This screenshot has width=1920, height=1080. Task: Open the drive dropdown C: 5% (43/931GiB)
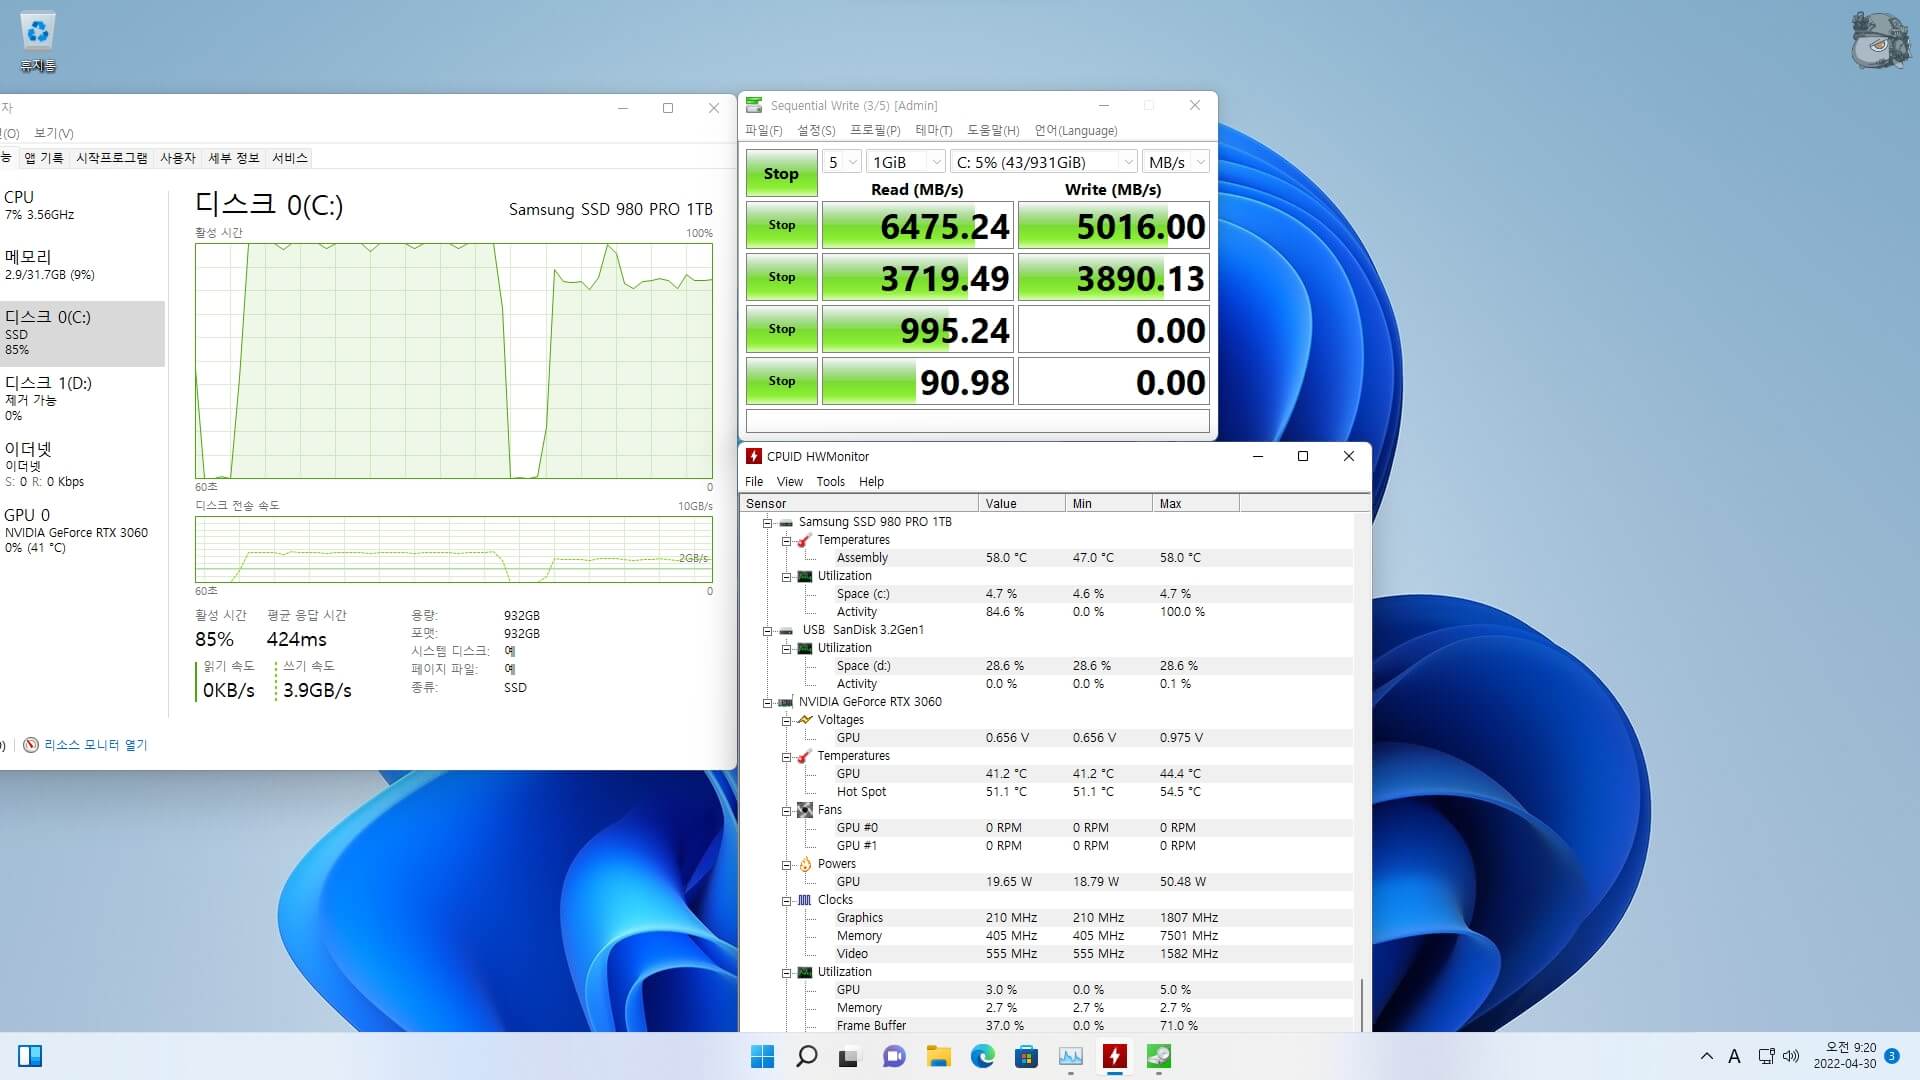coord(1044,162)
